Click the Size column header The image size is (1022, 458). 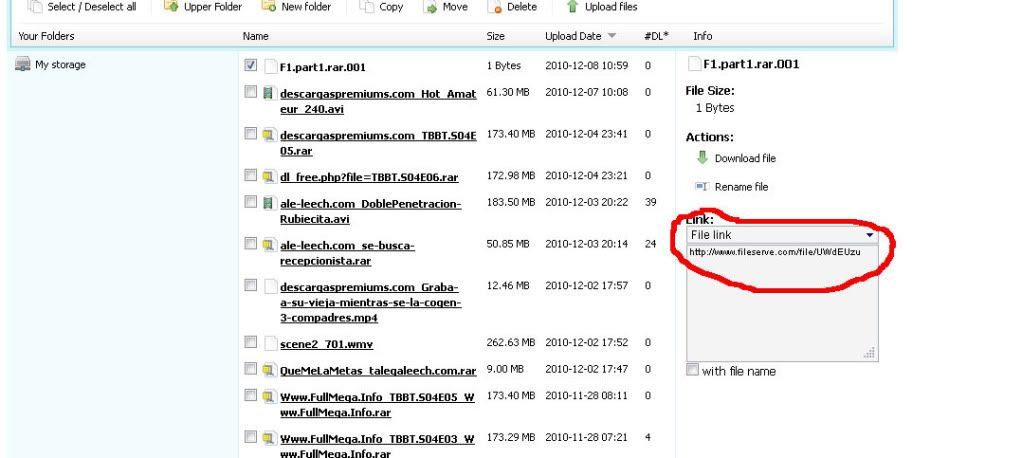tap(495, 37)
